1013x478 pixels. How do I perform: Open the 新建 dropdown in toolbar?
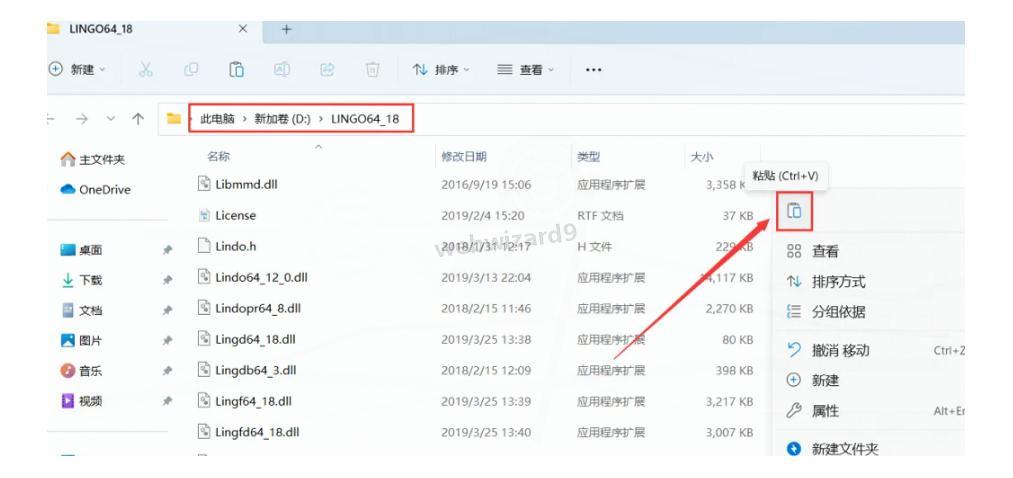[78, 70]
